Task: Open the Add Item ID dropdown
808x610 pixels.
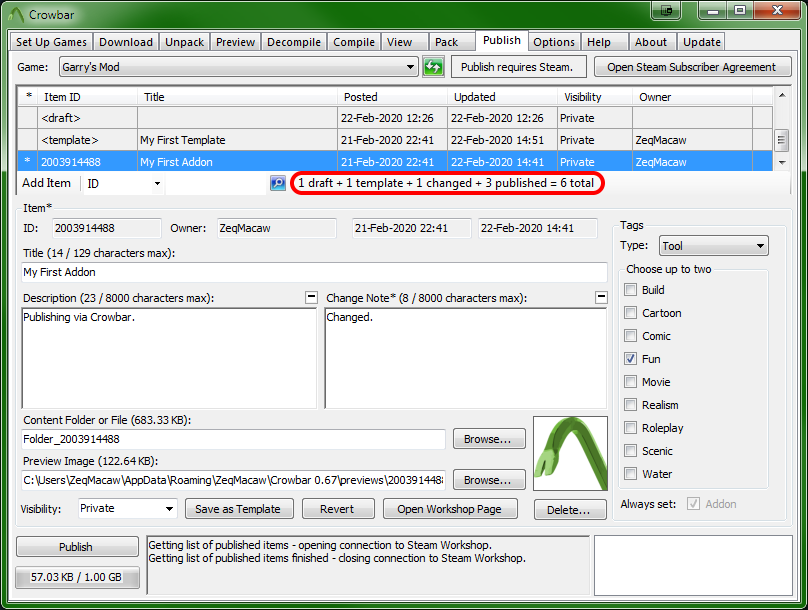Action: pos(123,183)
